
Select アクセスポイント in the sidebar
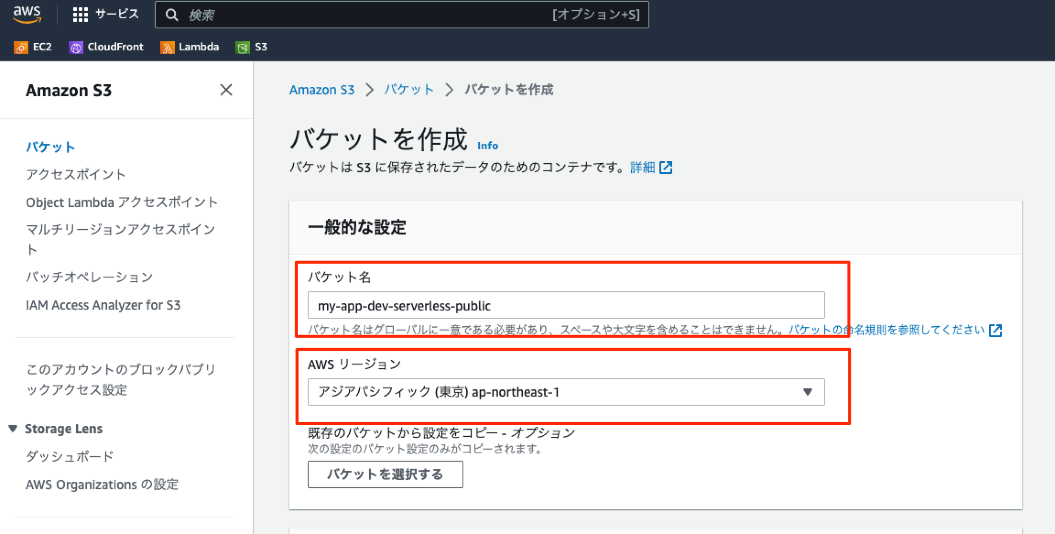pyautogui.click(x=76, y=174)
